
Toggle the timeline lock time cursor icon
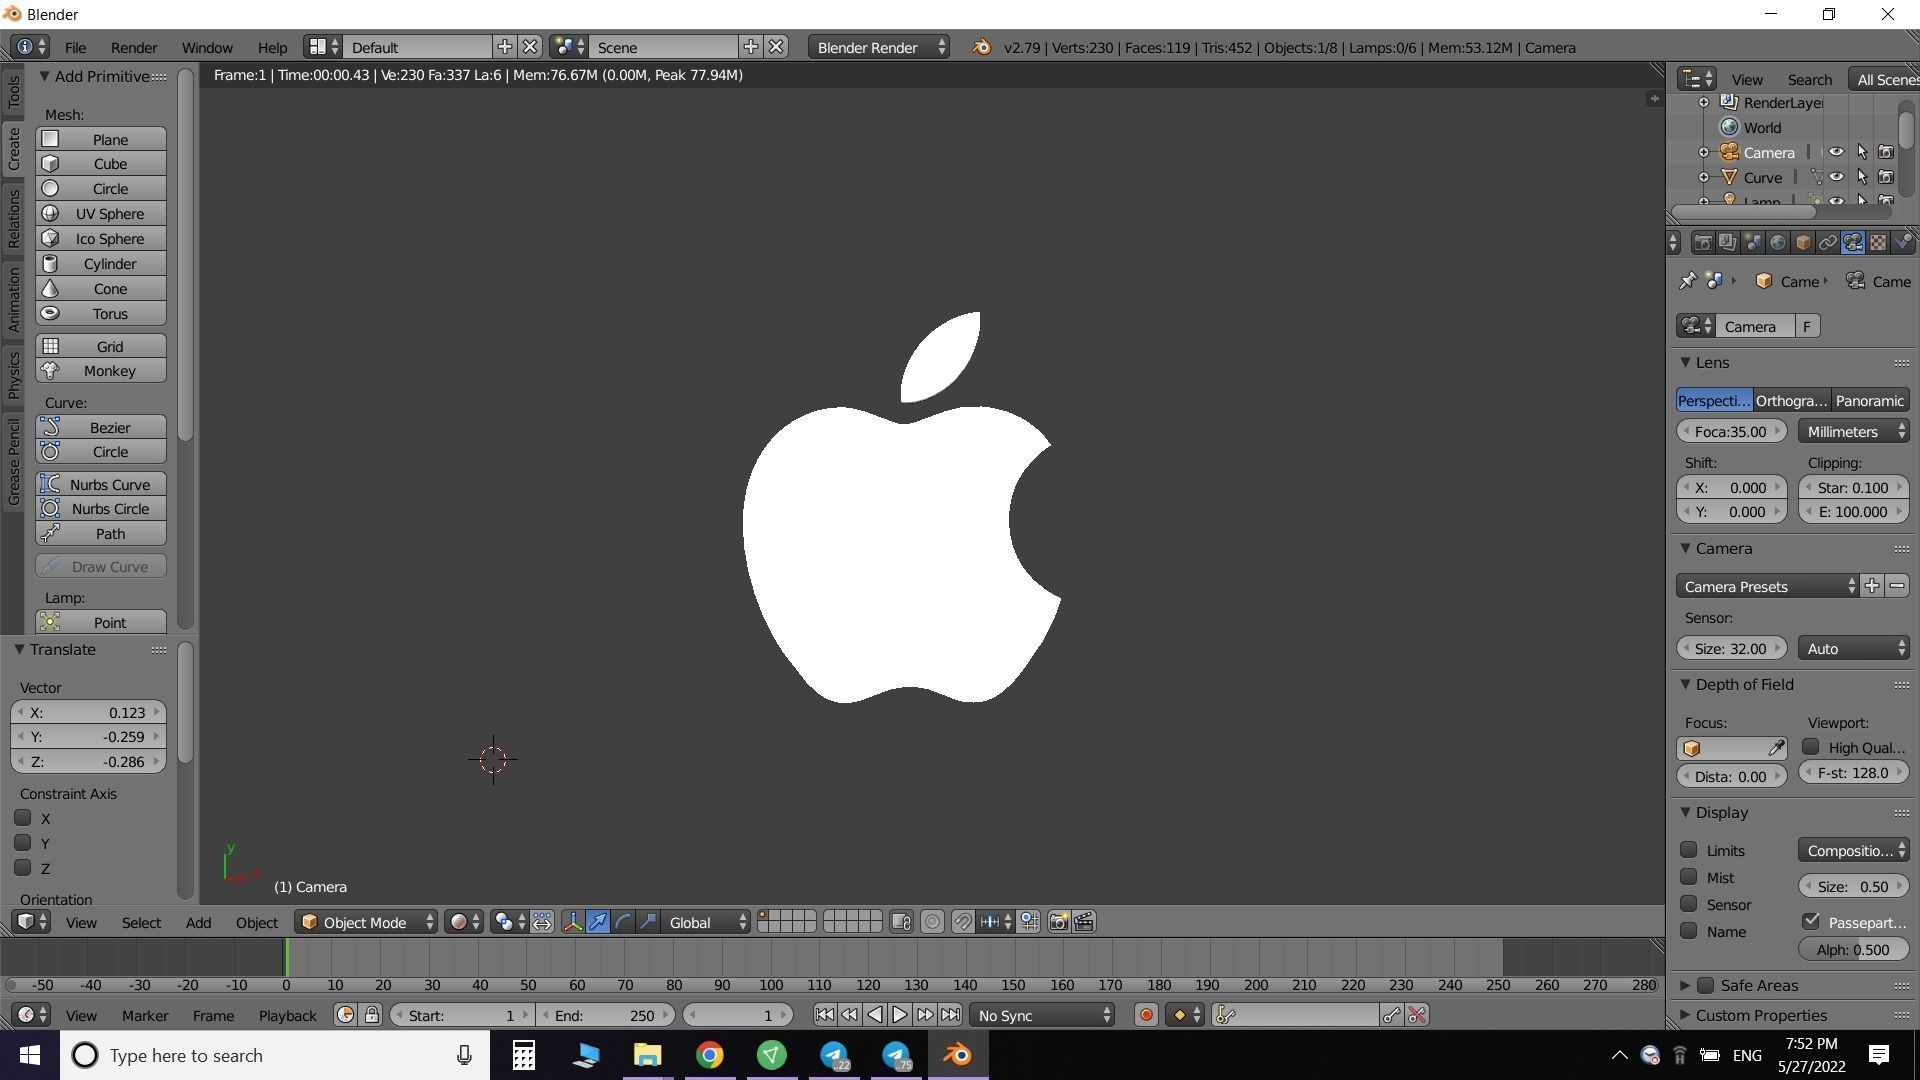(372, 1015)
